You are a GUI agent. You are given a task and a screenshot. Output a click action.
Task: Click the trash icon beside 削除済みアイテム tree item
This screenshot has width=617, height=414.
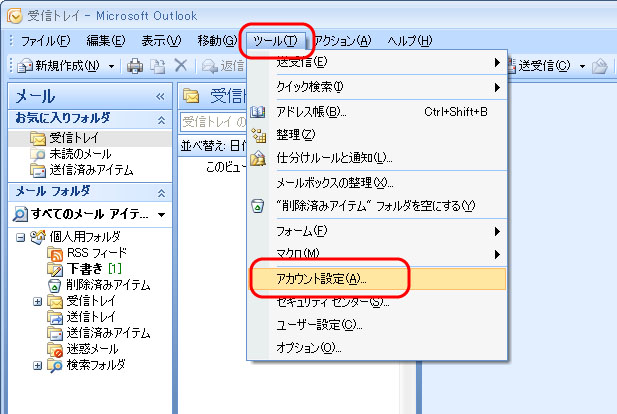coord(55,286)
